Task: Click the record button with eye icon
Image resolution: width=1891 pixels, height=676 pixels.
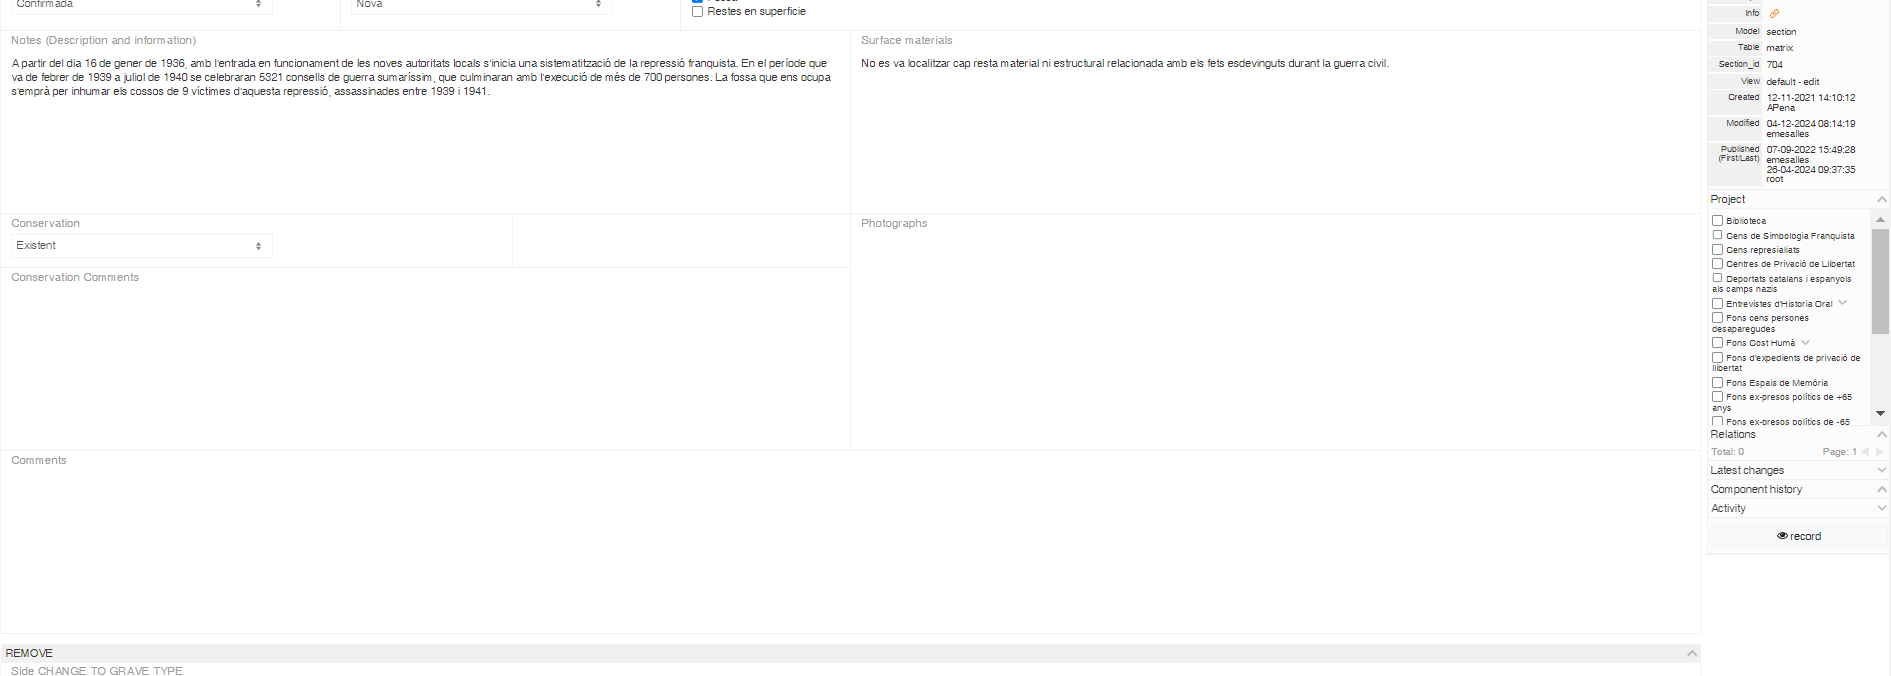Action: pos(1798,536)
